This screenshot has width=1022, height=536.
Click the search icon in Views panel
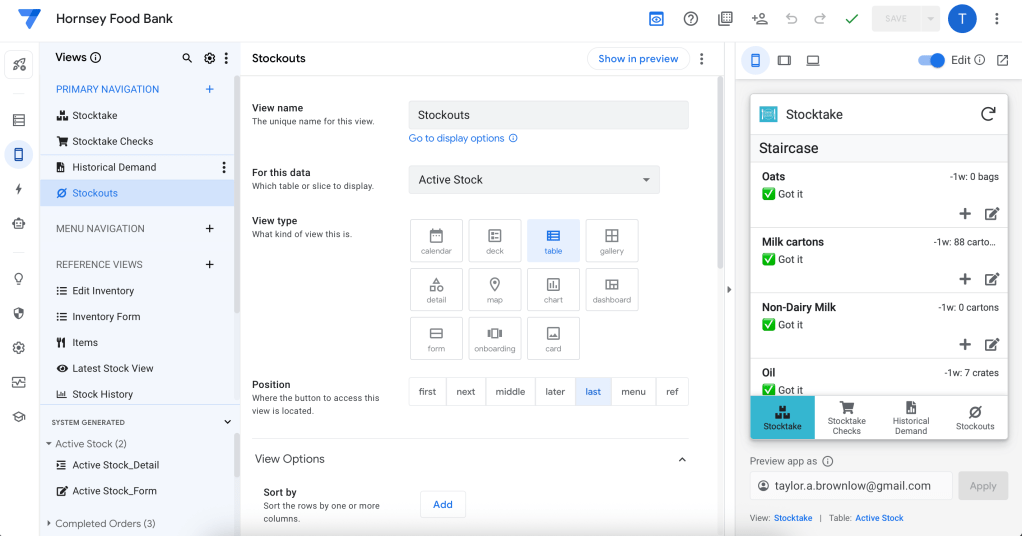tap(187, 58)
